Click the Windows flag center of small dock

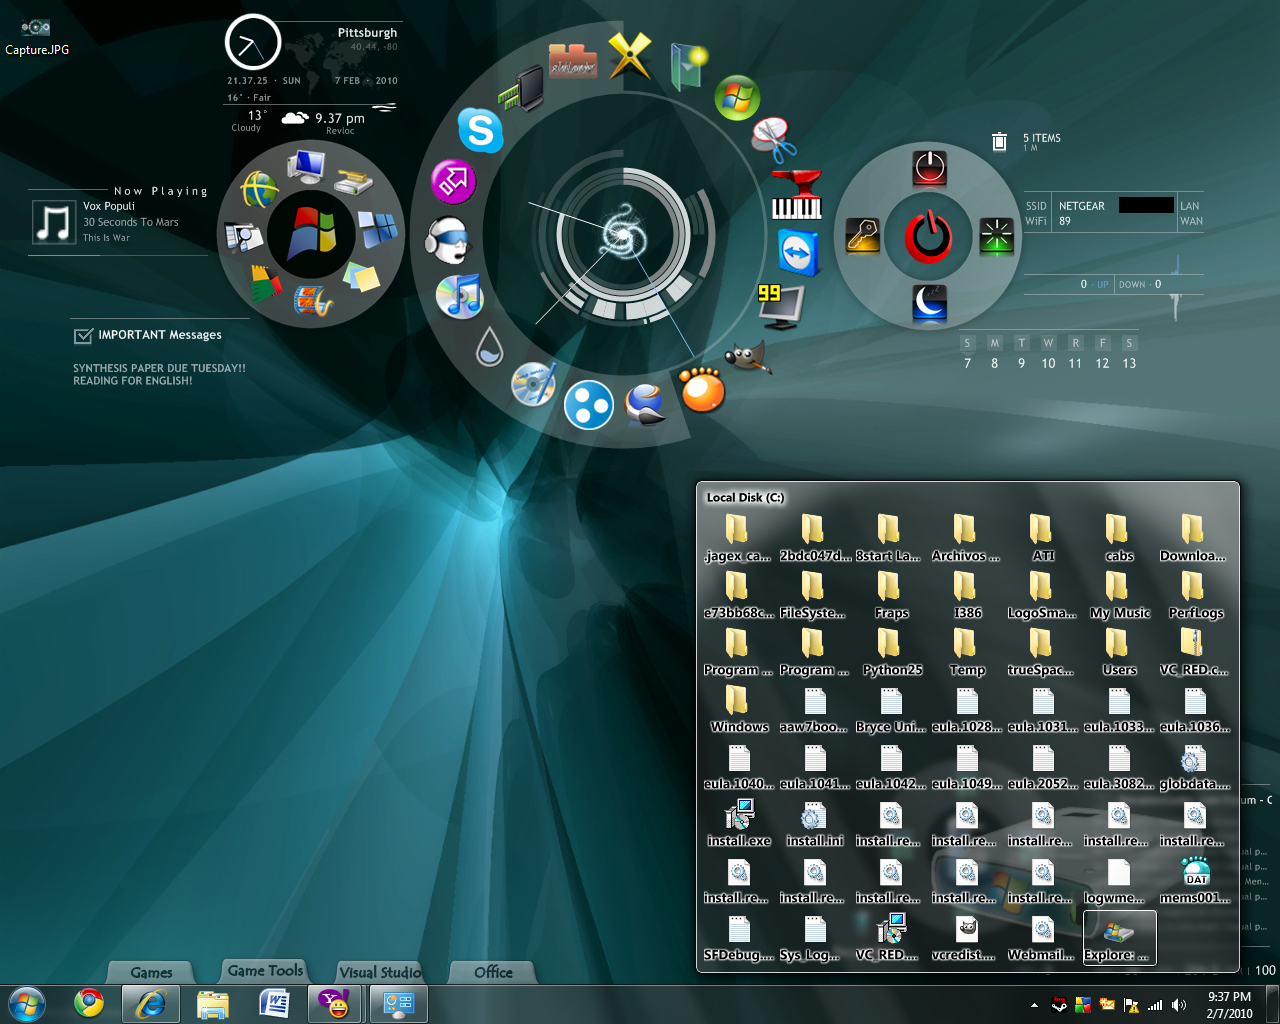312,235
